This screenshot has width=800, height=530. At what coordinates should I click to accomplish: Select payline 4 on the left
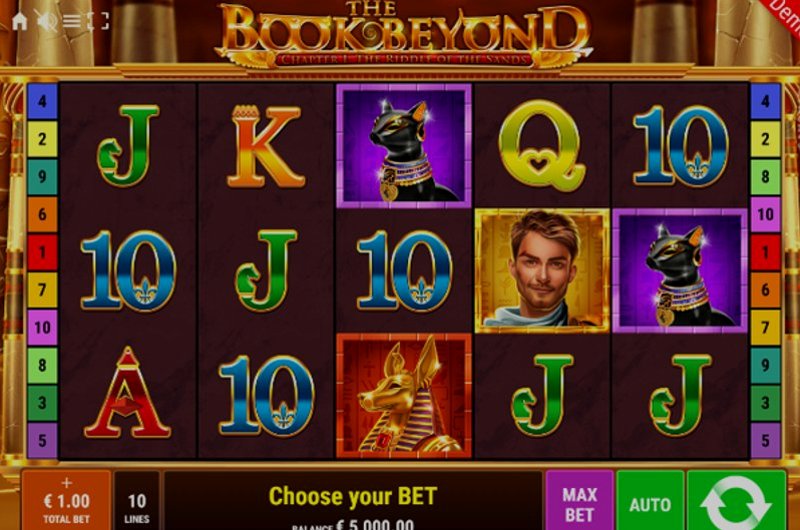42,101
